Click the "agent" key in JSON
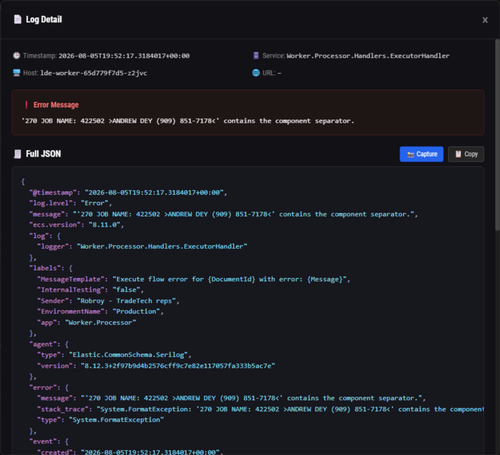 45,344
